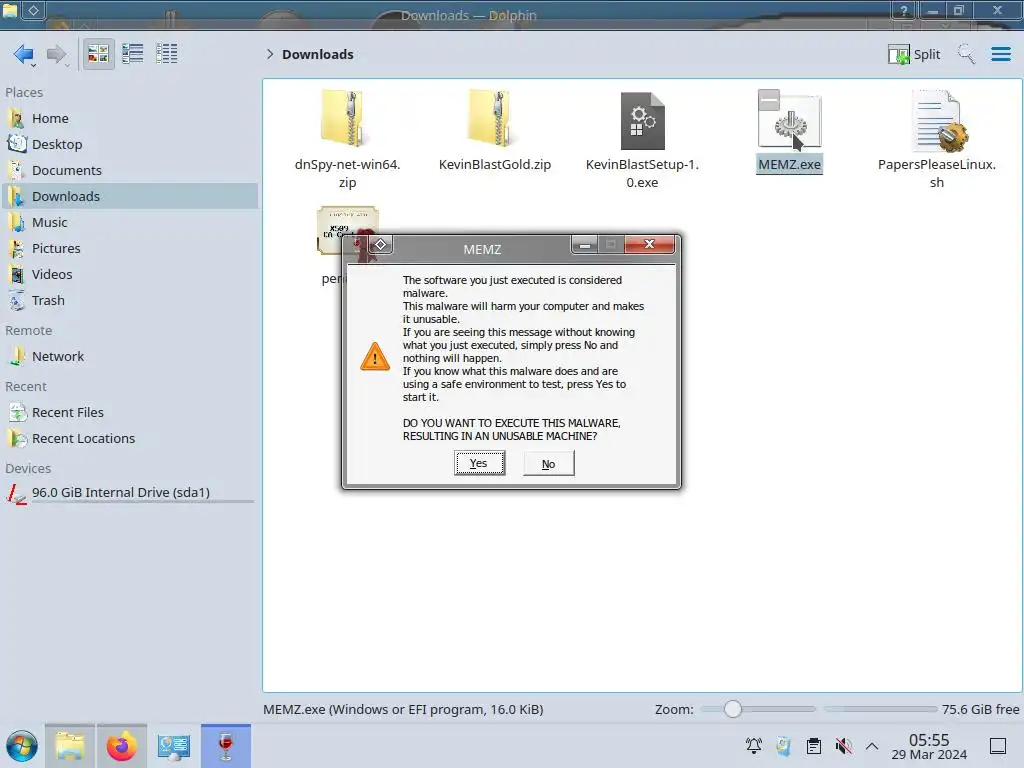Open Documents in the Places panel
This screenshot has height=768, width=1024.
(130, 170)
